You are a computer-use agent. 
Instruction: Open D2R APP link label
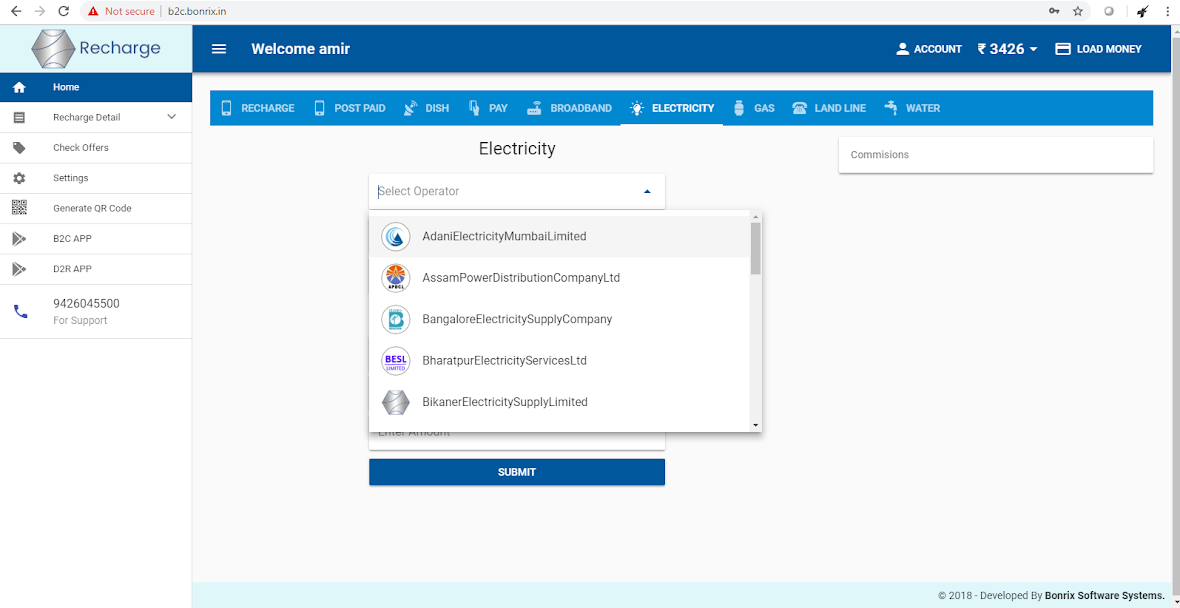(72, 269)
